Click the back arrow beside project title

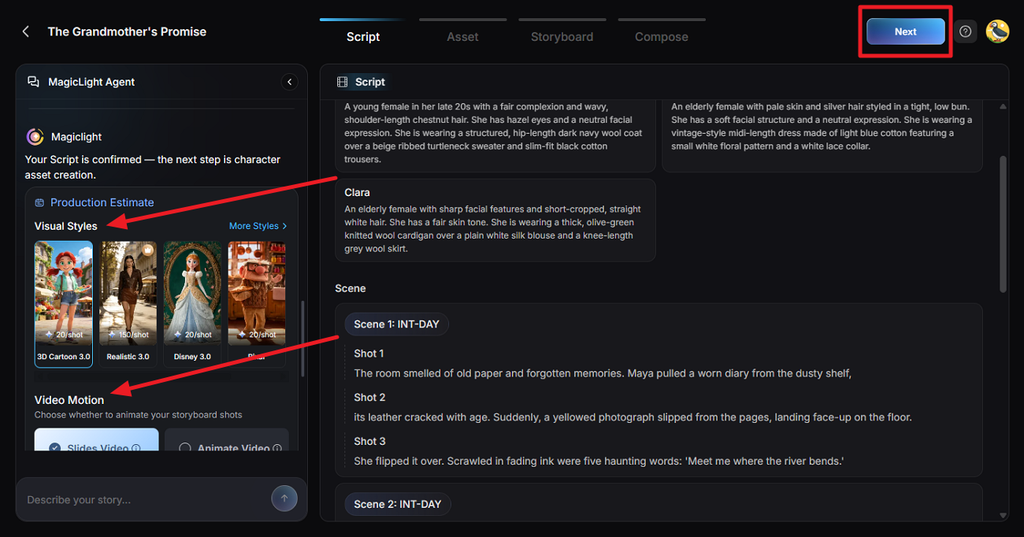(25, 31)
